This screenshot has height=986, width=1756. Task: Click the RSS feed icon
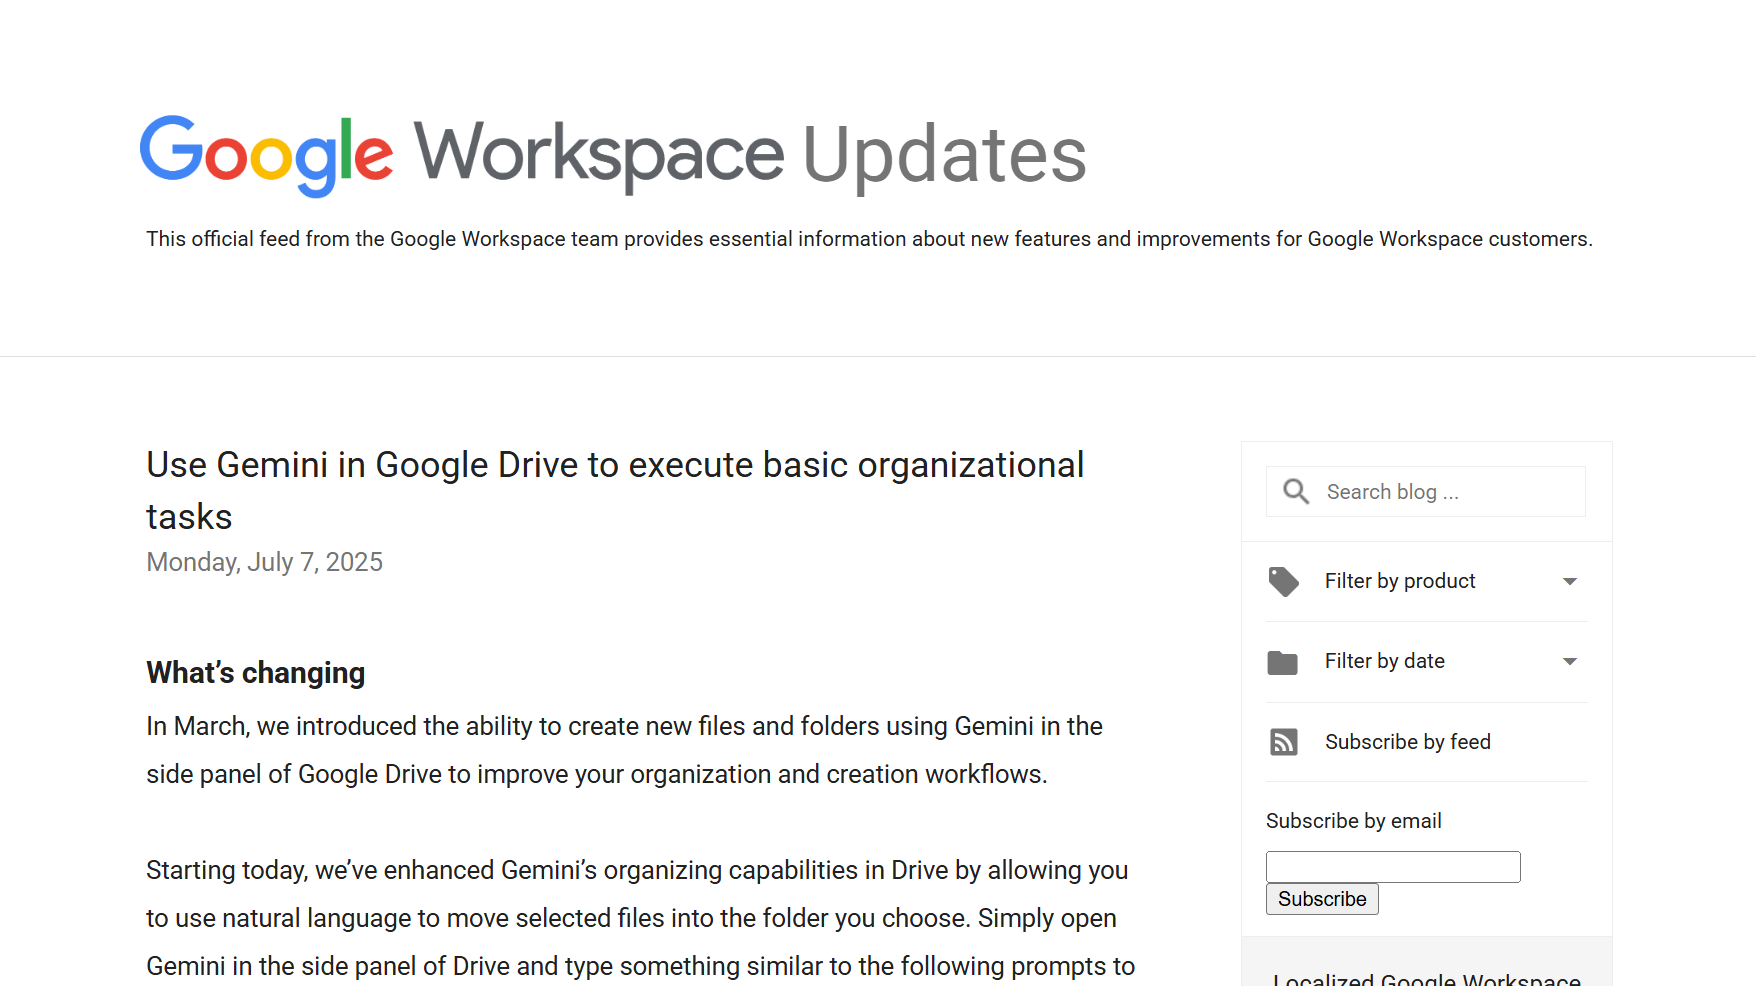pyautogui.click(x=1284, y=742)
